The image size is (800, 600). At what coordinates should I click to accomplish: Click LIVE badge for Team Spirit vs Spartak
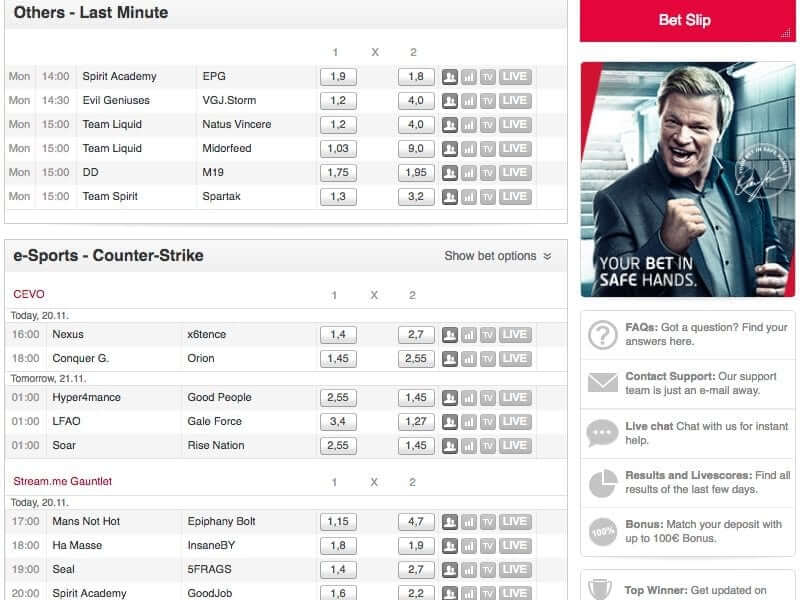[515, 196]
